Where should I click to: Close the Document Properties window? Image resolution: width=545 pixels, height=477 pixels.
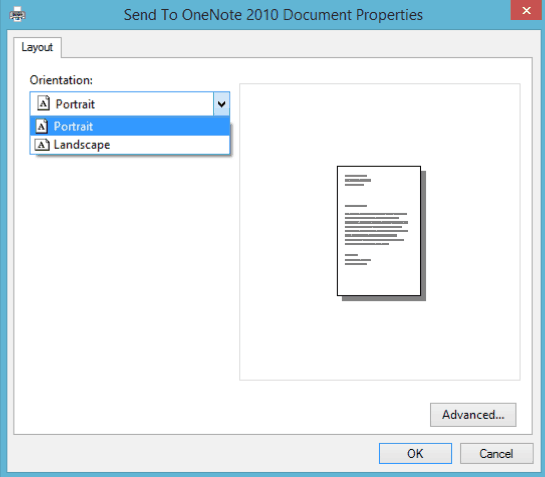click(526, 10)
